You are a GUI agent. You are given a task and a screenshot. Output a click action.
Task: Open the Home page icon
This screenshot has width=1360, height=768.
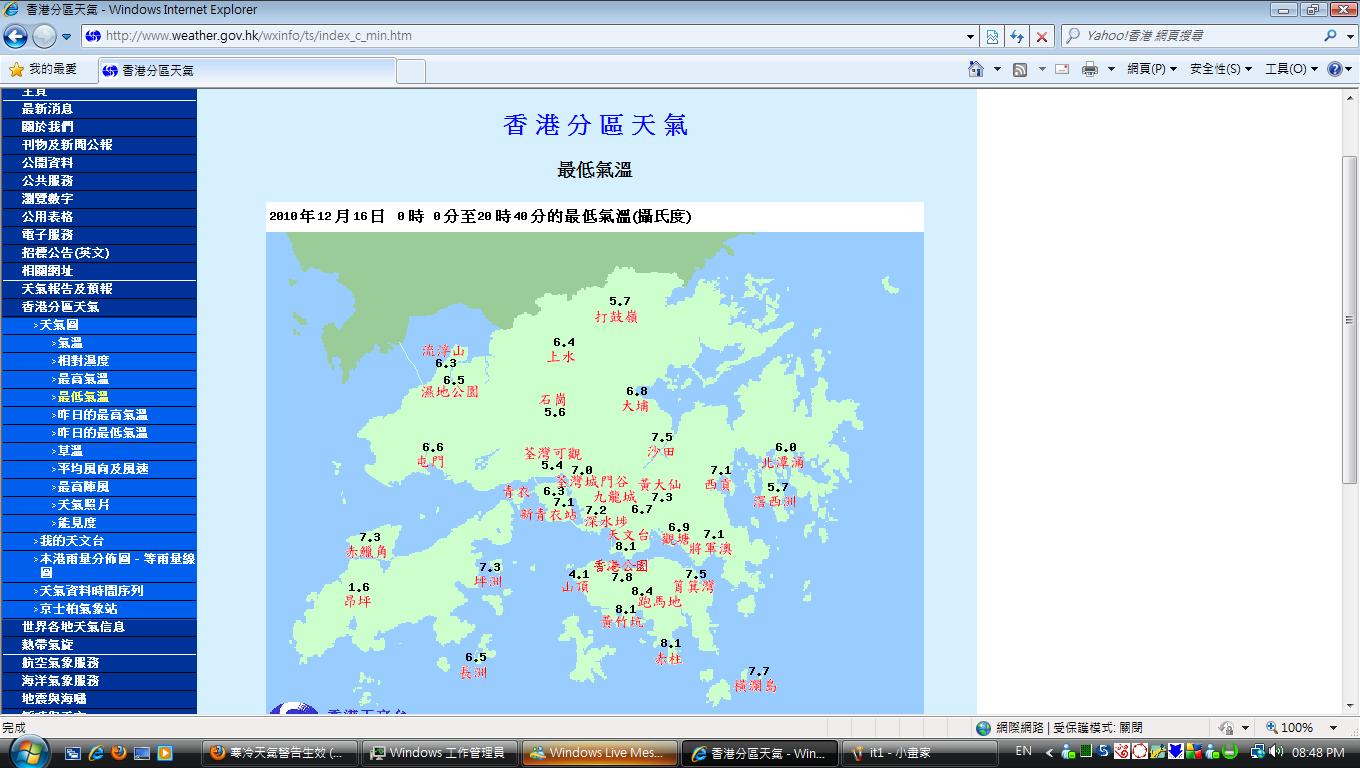click(976, 69)
